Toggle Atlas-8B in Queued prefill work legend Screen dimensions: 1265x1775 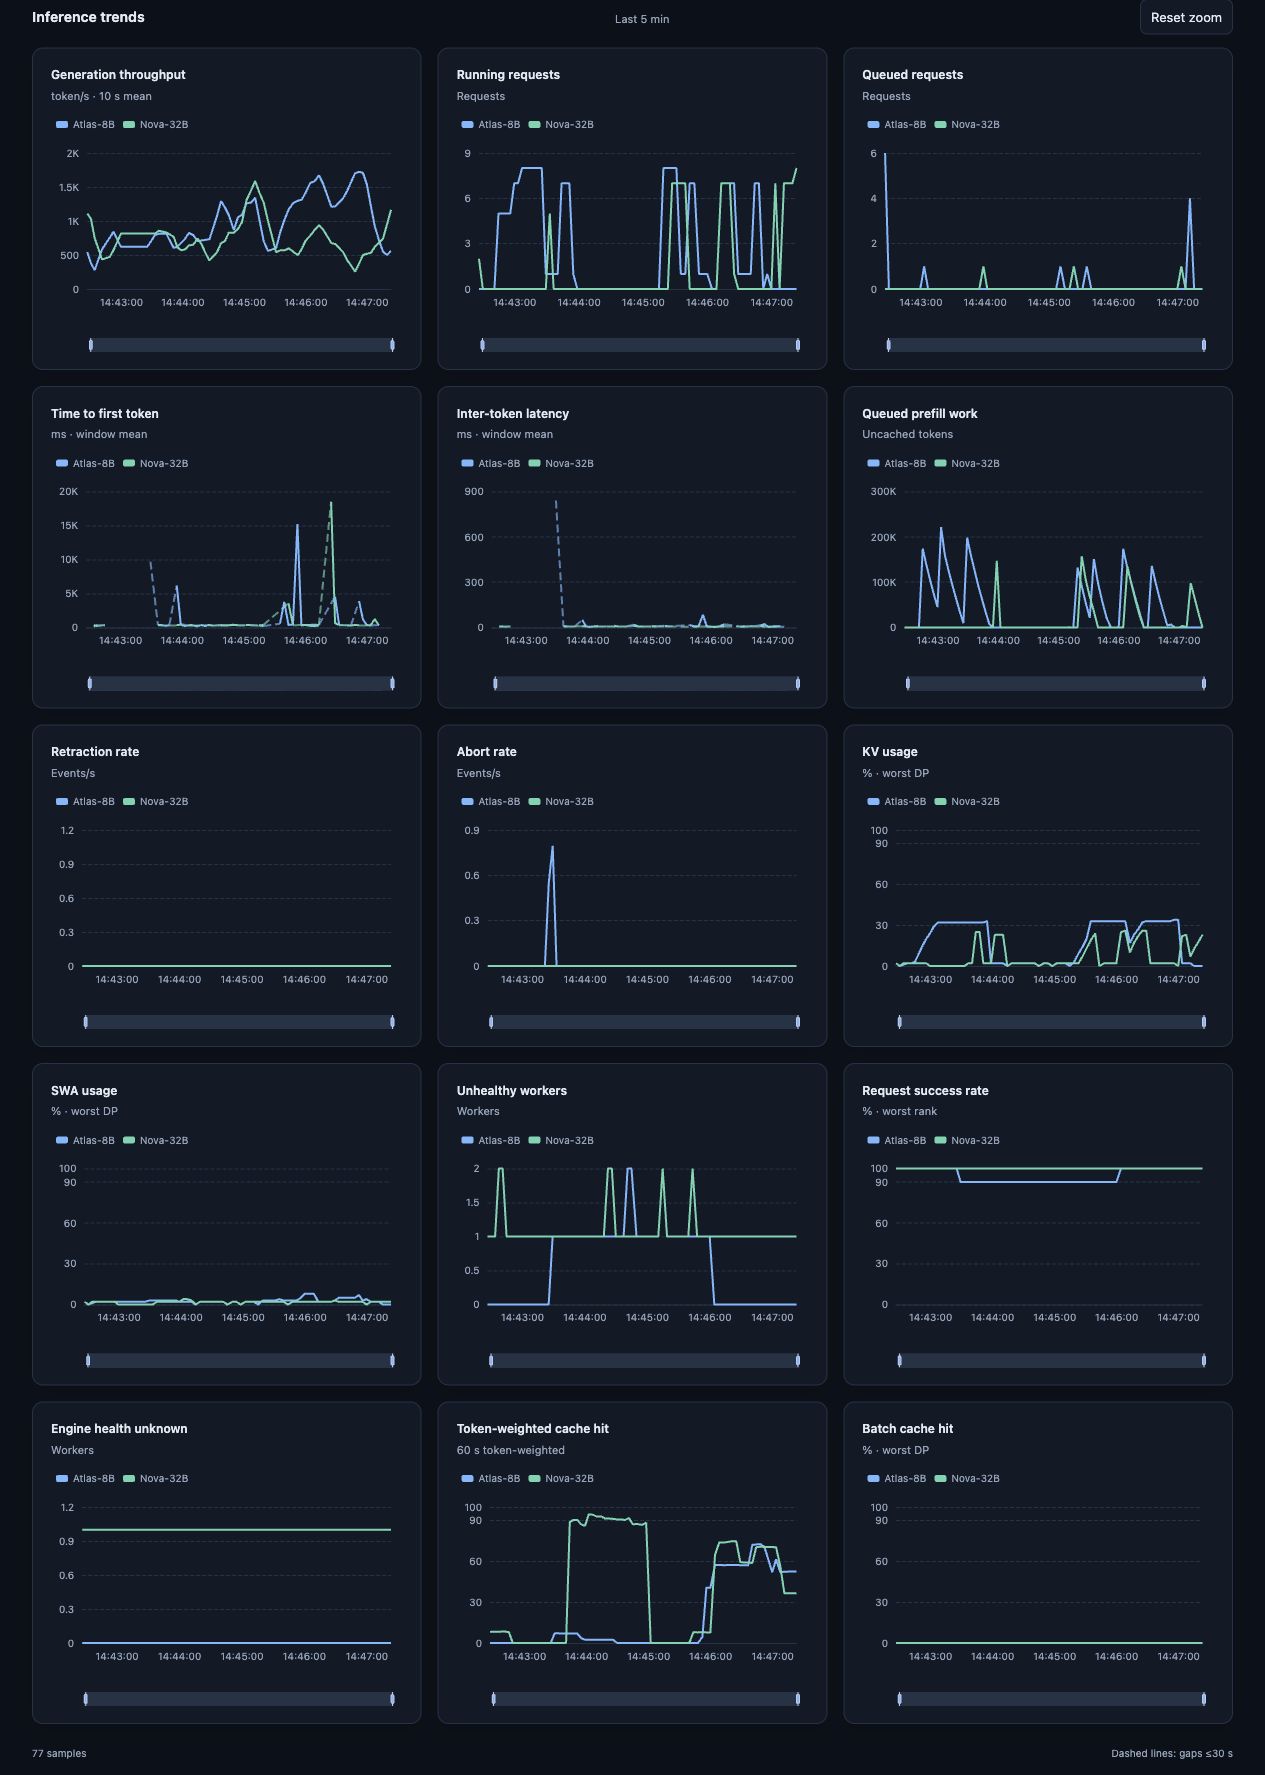[x=897, y=464]
